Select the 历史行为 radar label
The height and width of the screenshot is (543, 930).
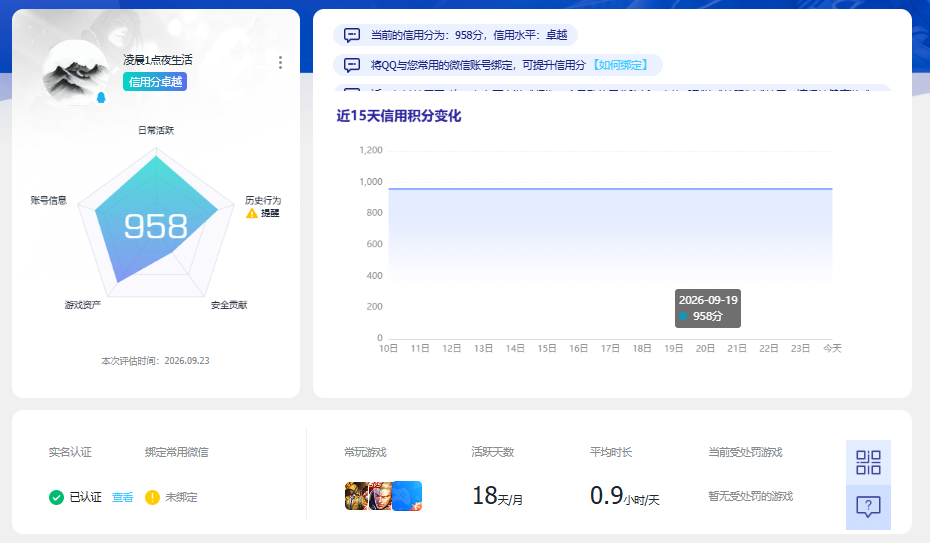[263, 200]
